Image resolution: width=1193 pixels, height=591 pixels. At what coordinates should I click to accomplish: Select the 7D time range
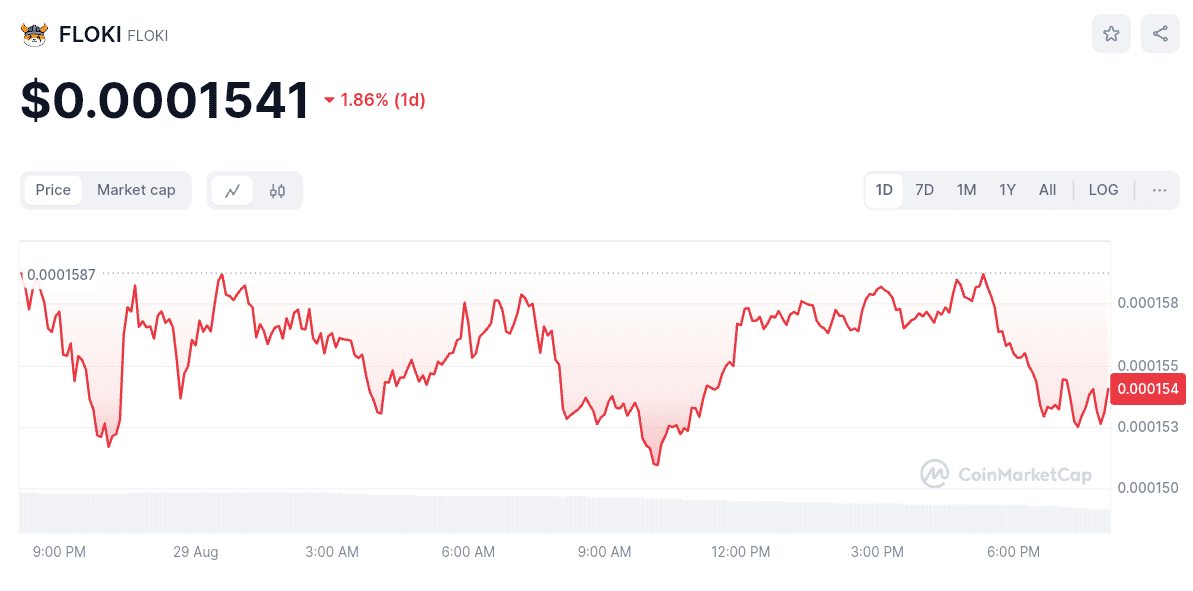point(924,190)
